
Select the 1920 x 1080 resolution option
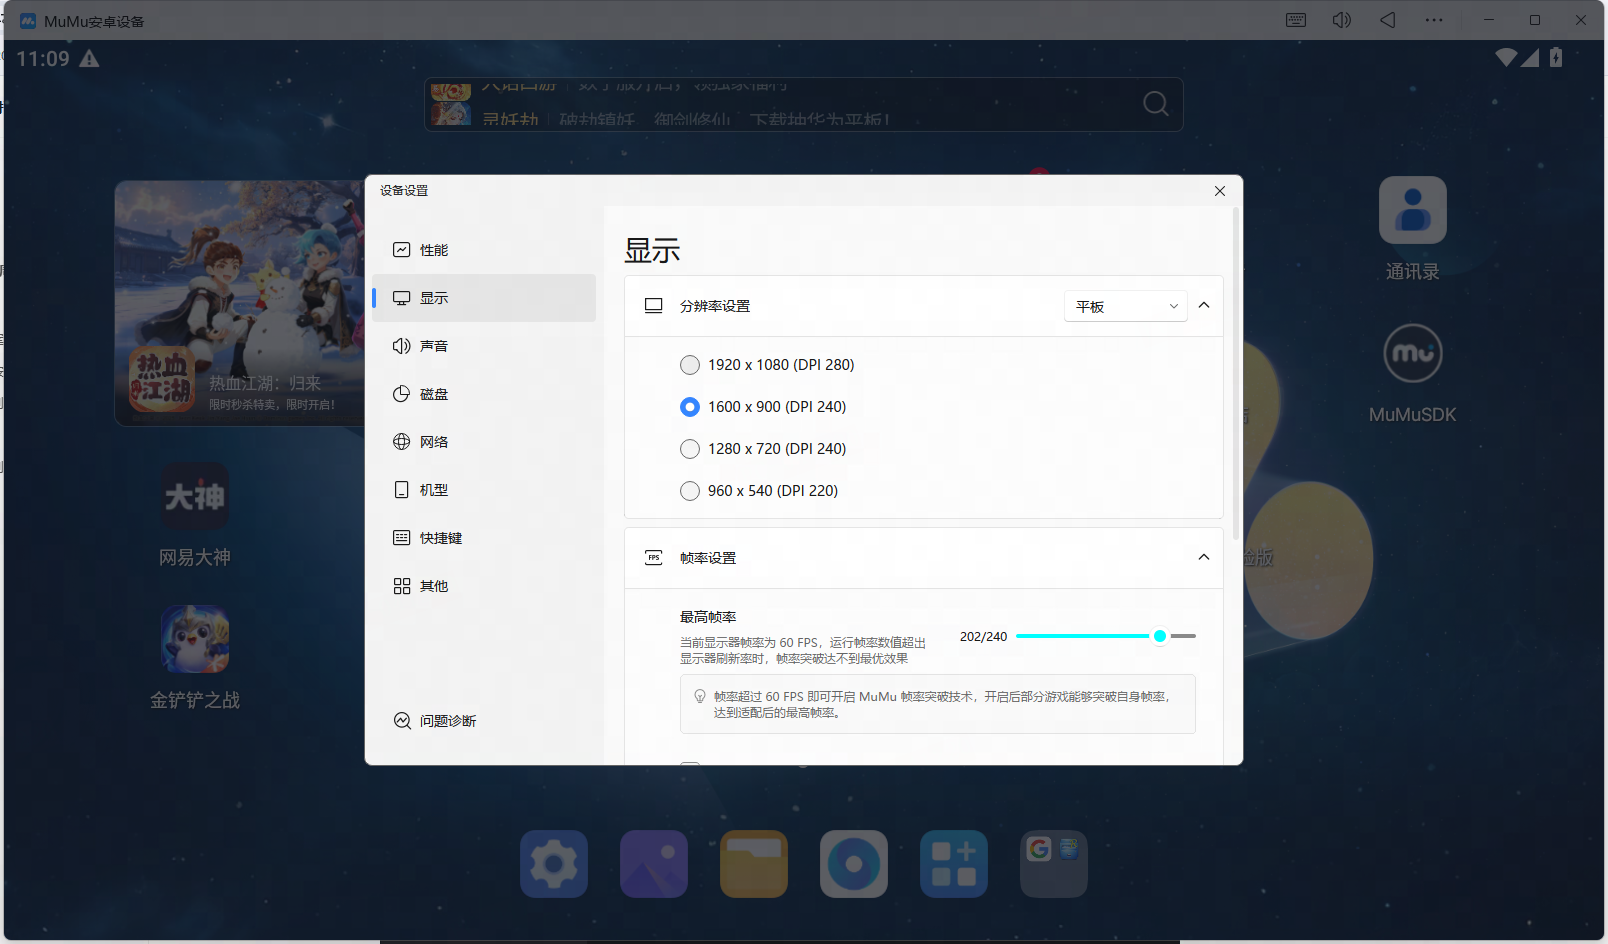click(690, 365)
